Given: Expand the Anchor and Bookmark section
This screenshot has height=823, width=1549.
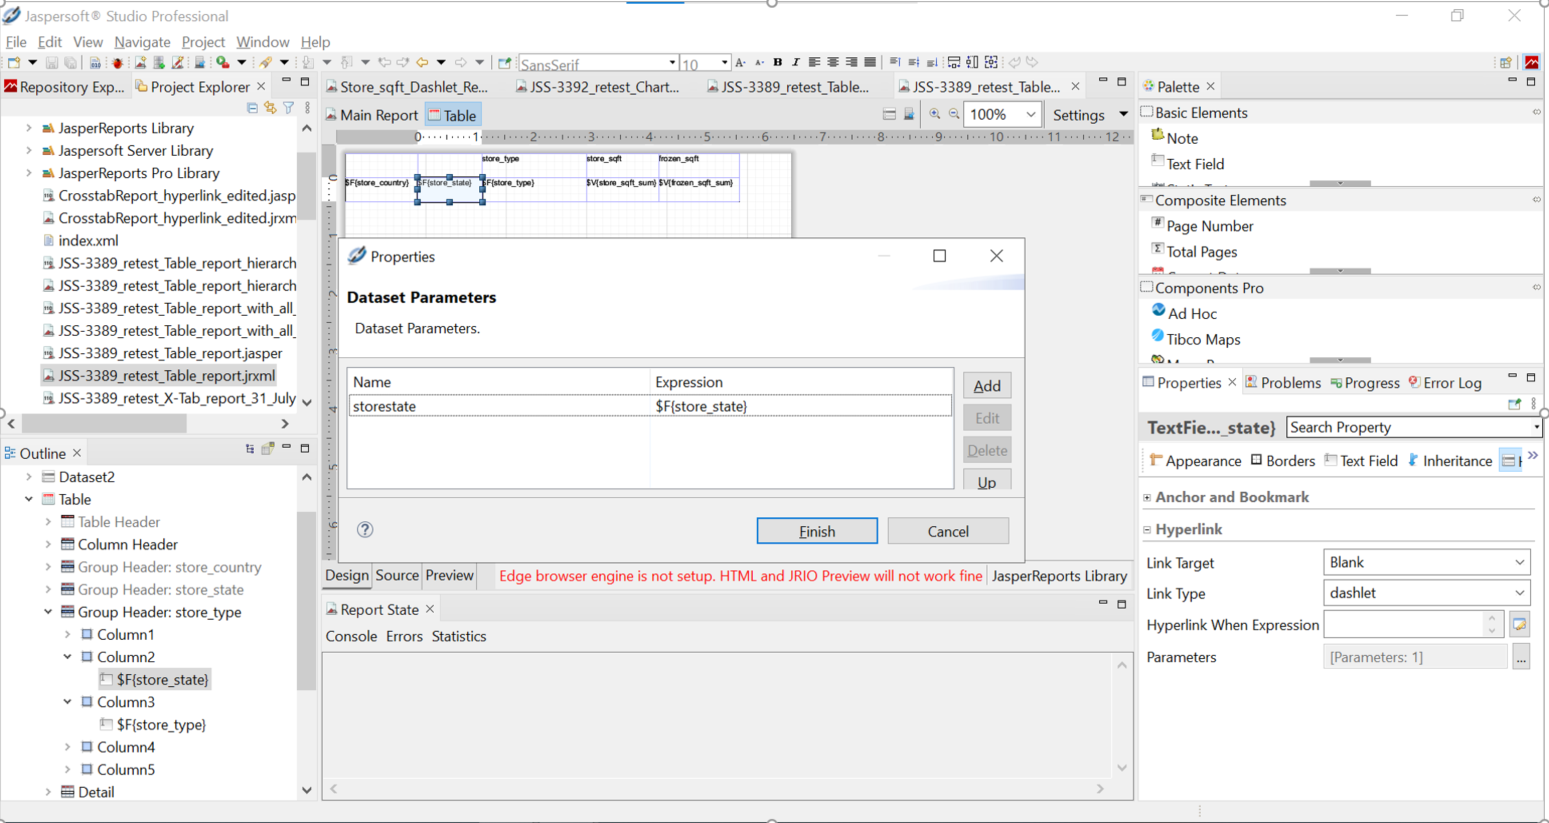Looking at the screenshot, I should tap(1147, 497).
